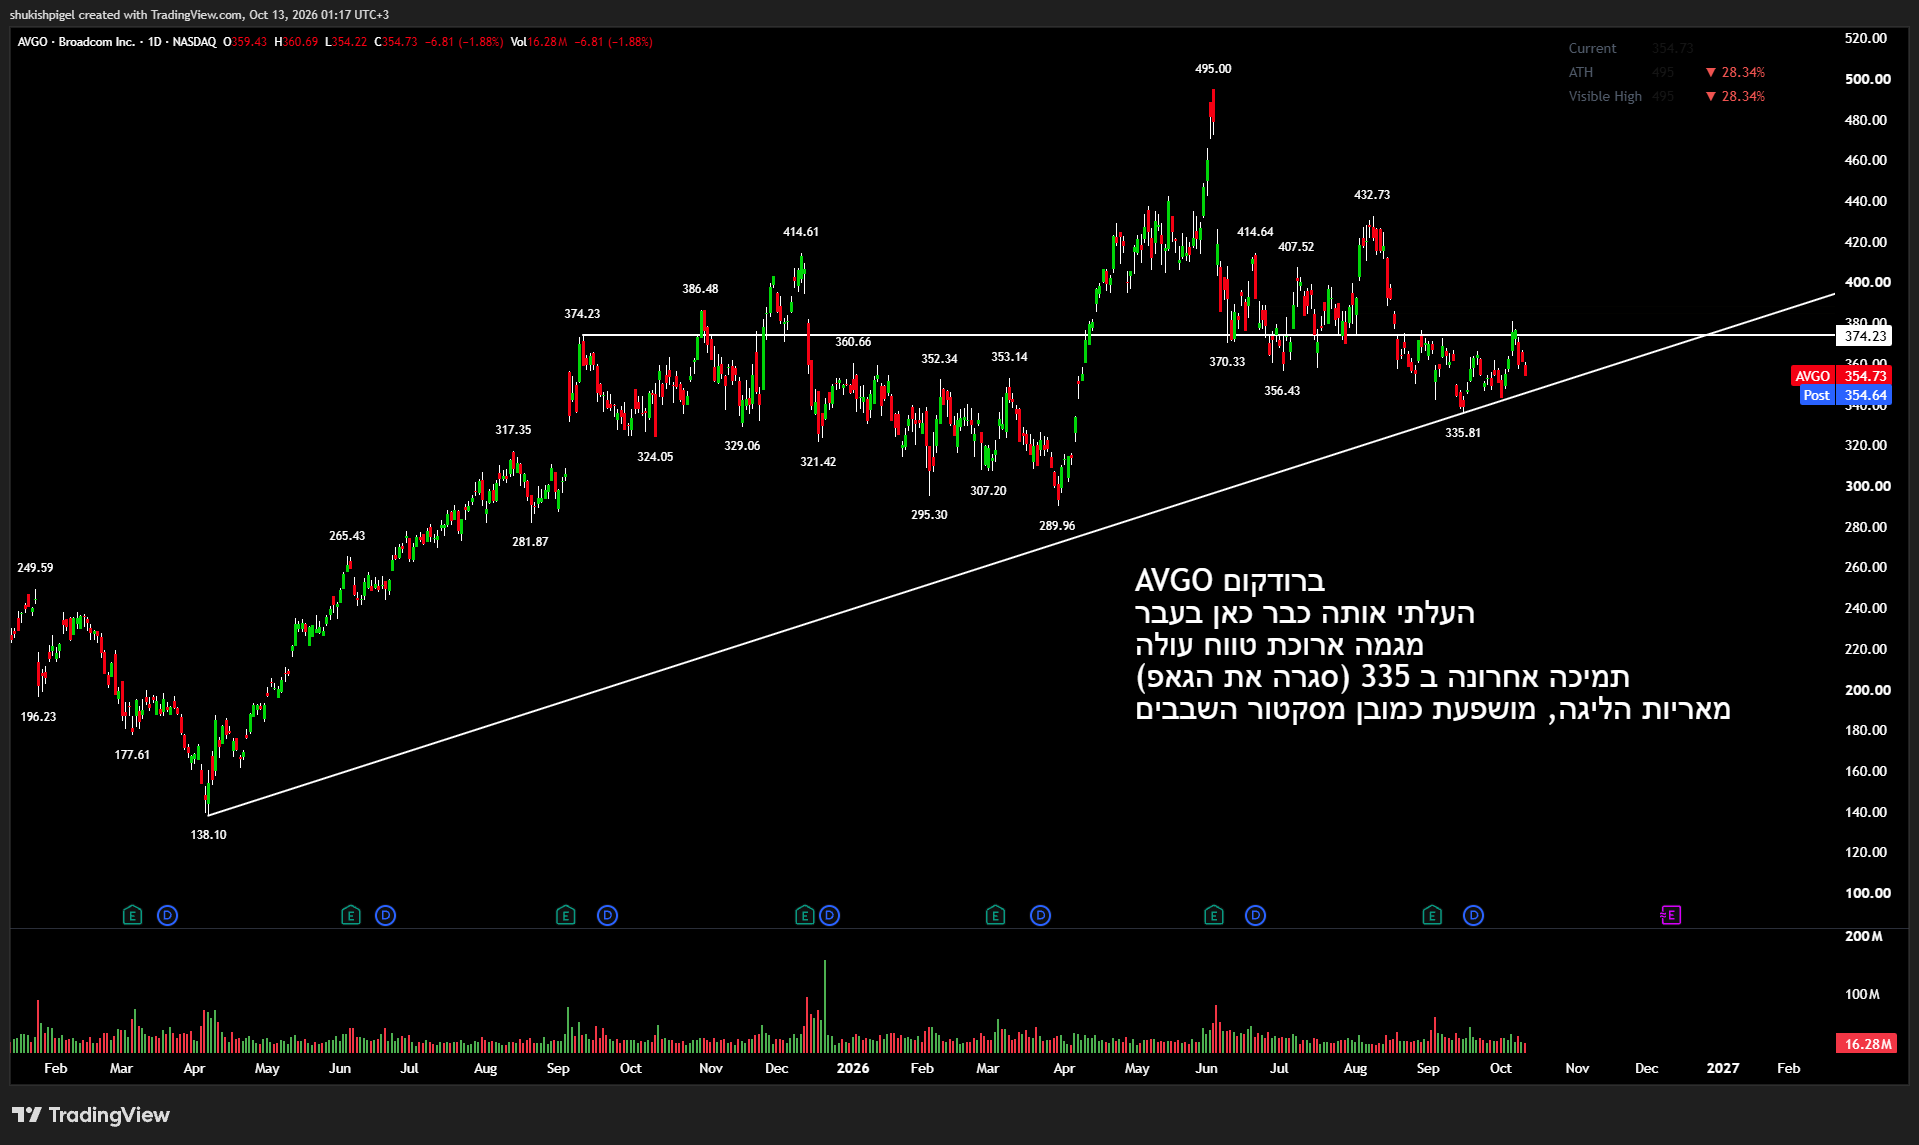Select the dividend D marker before October 2025
This screenshot has width=1919, height=1145.
tap(607, 915)
